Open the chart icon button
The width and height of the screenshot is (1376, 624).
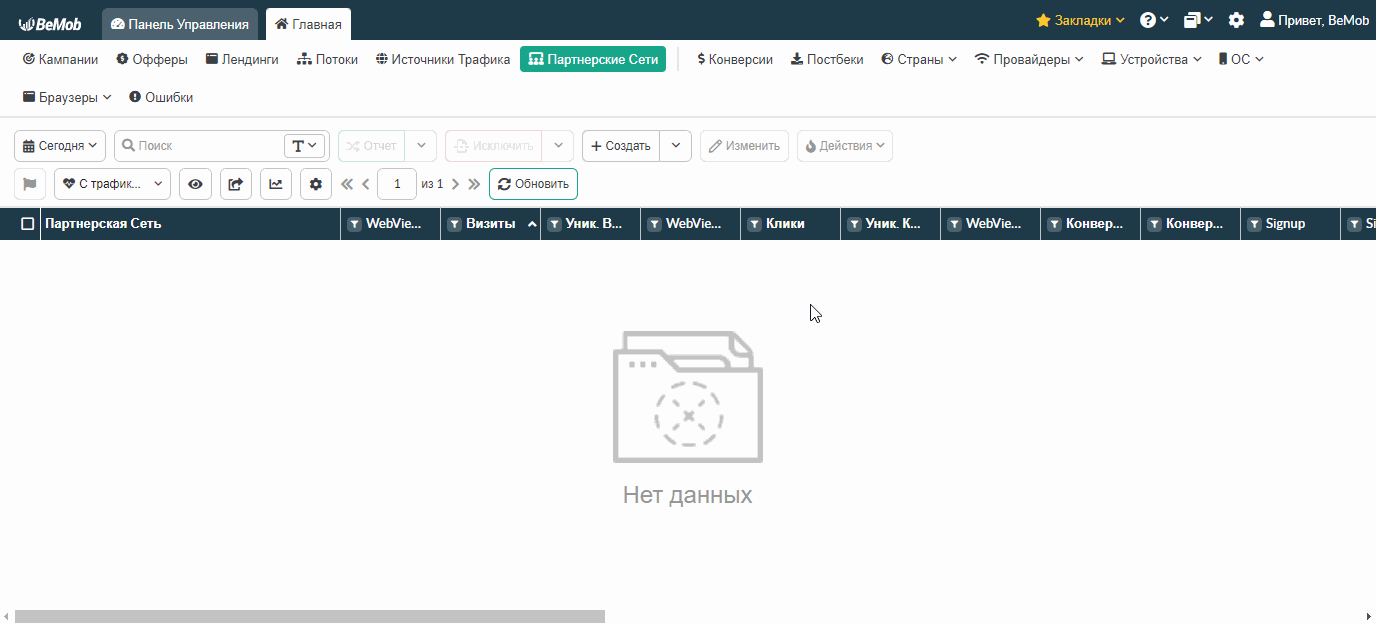[x=276, y=184]
